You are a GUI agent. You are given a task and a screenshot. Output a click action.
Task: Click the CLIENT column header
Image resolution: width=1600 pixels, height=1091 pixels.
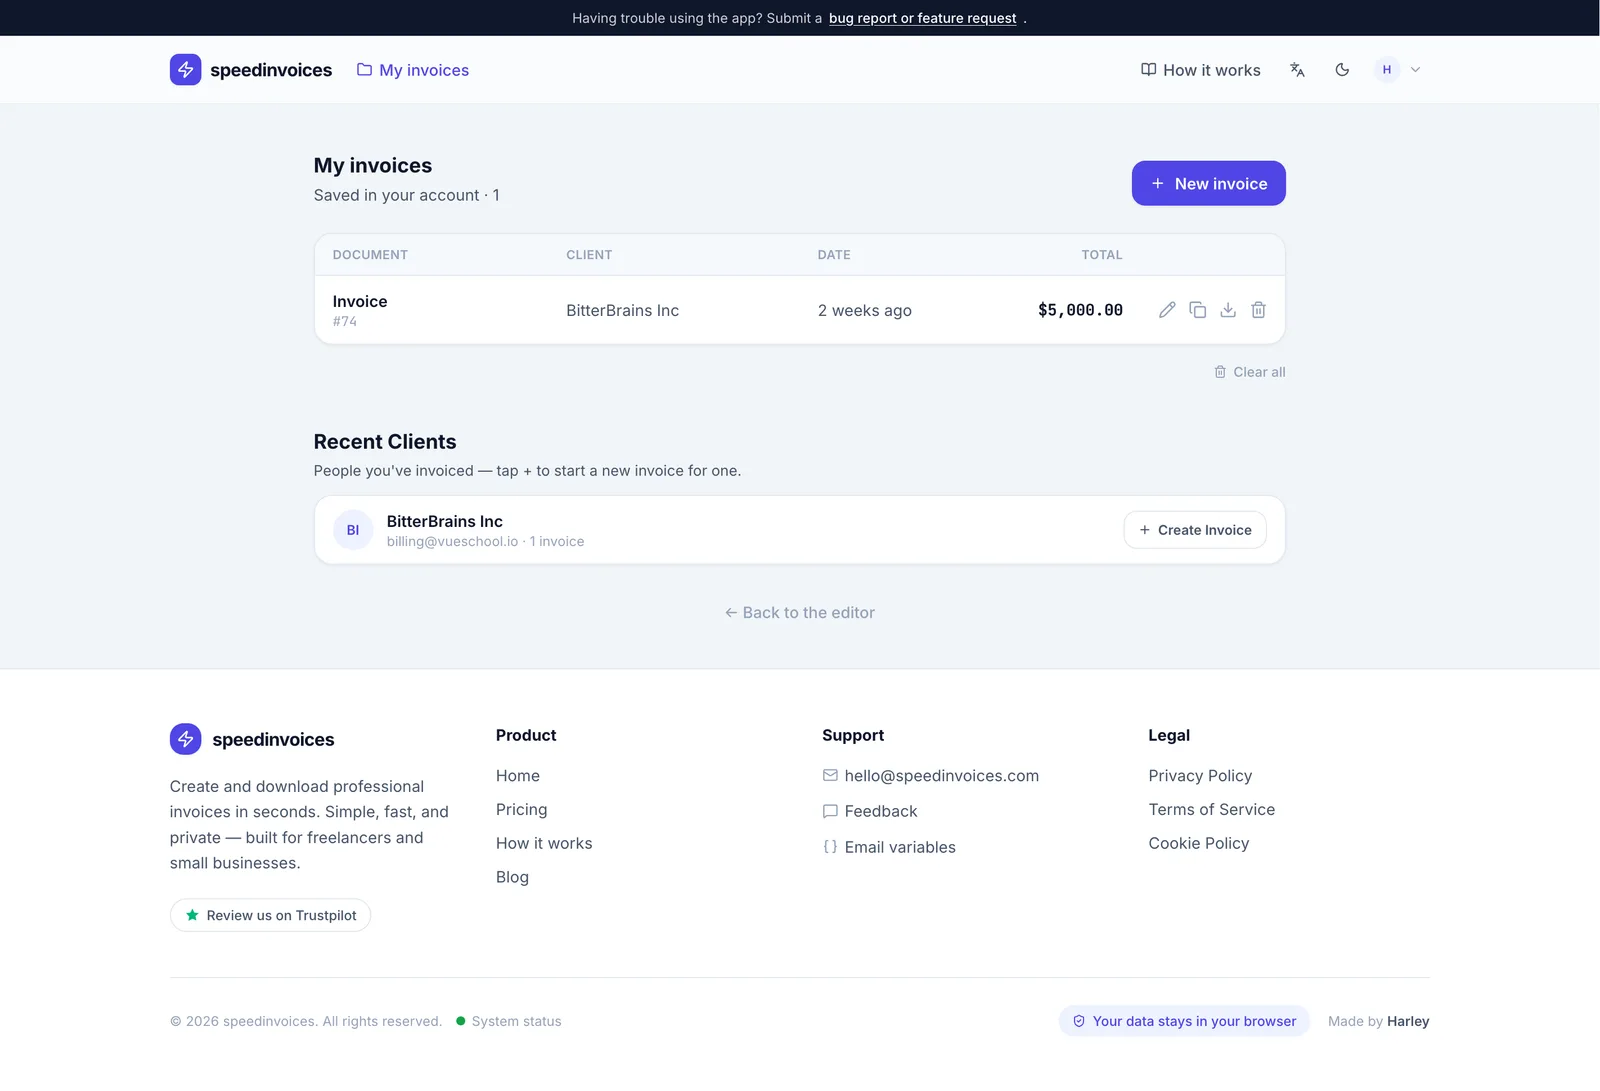(x=589, y=255)
